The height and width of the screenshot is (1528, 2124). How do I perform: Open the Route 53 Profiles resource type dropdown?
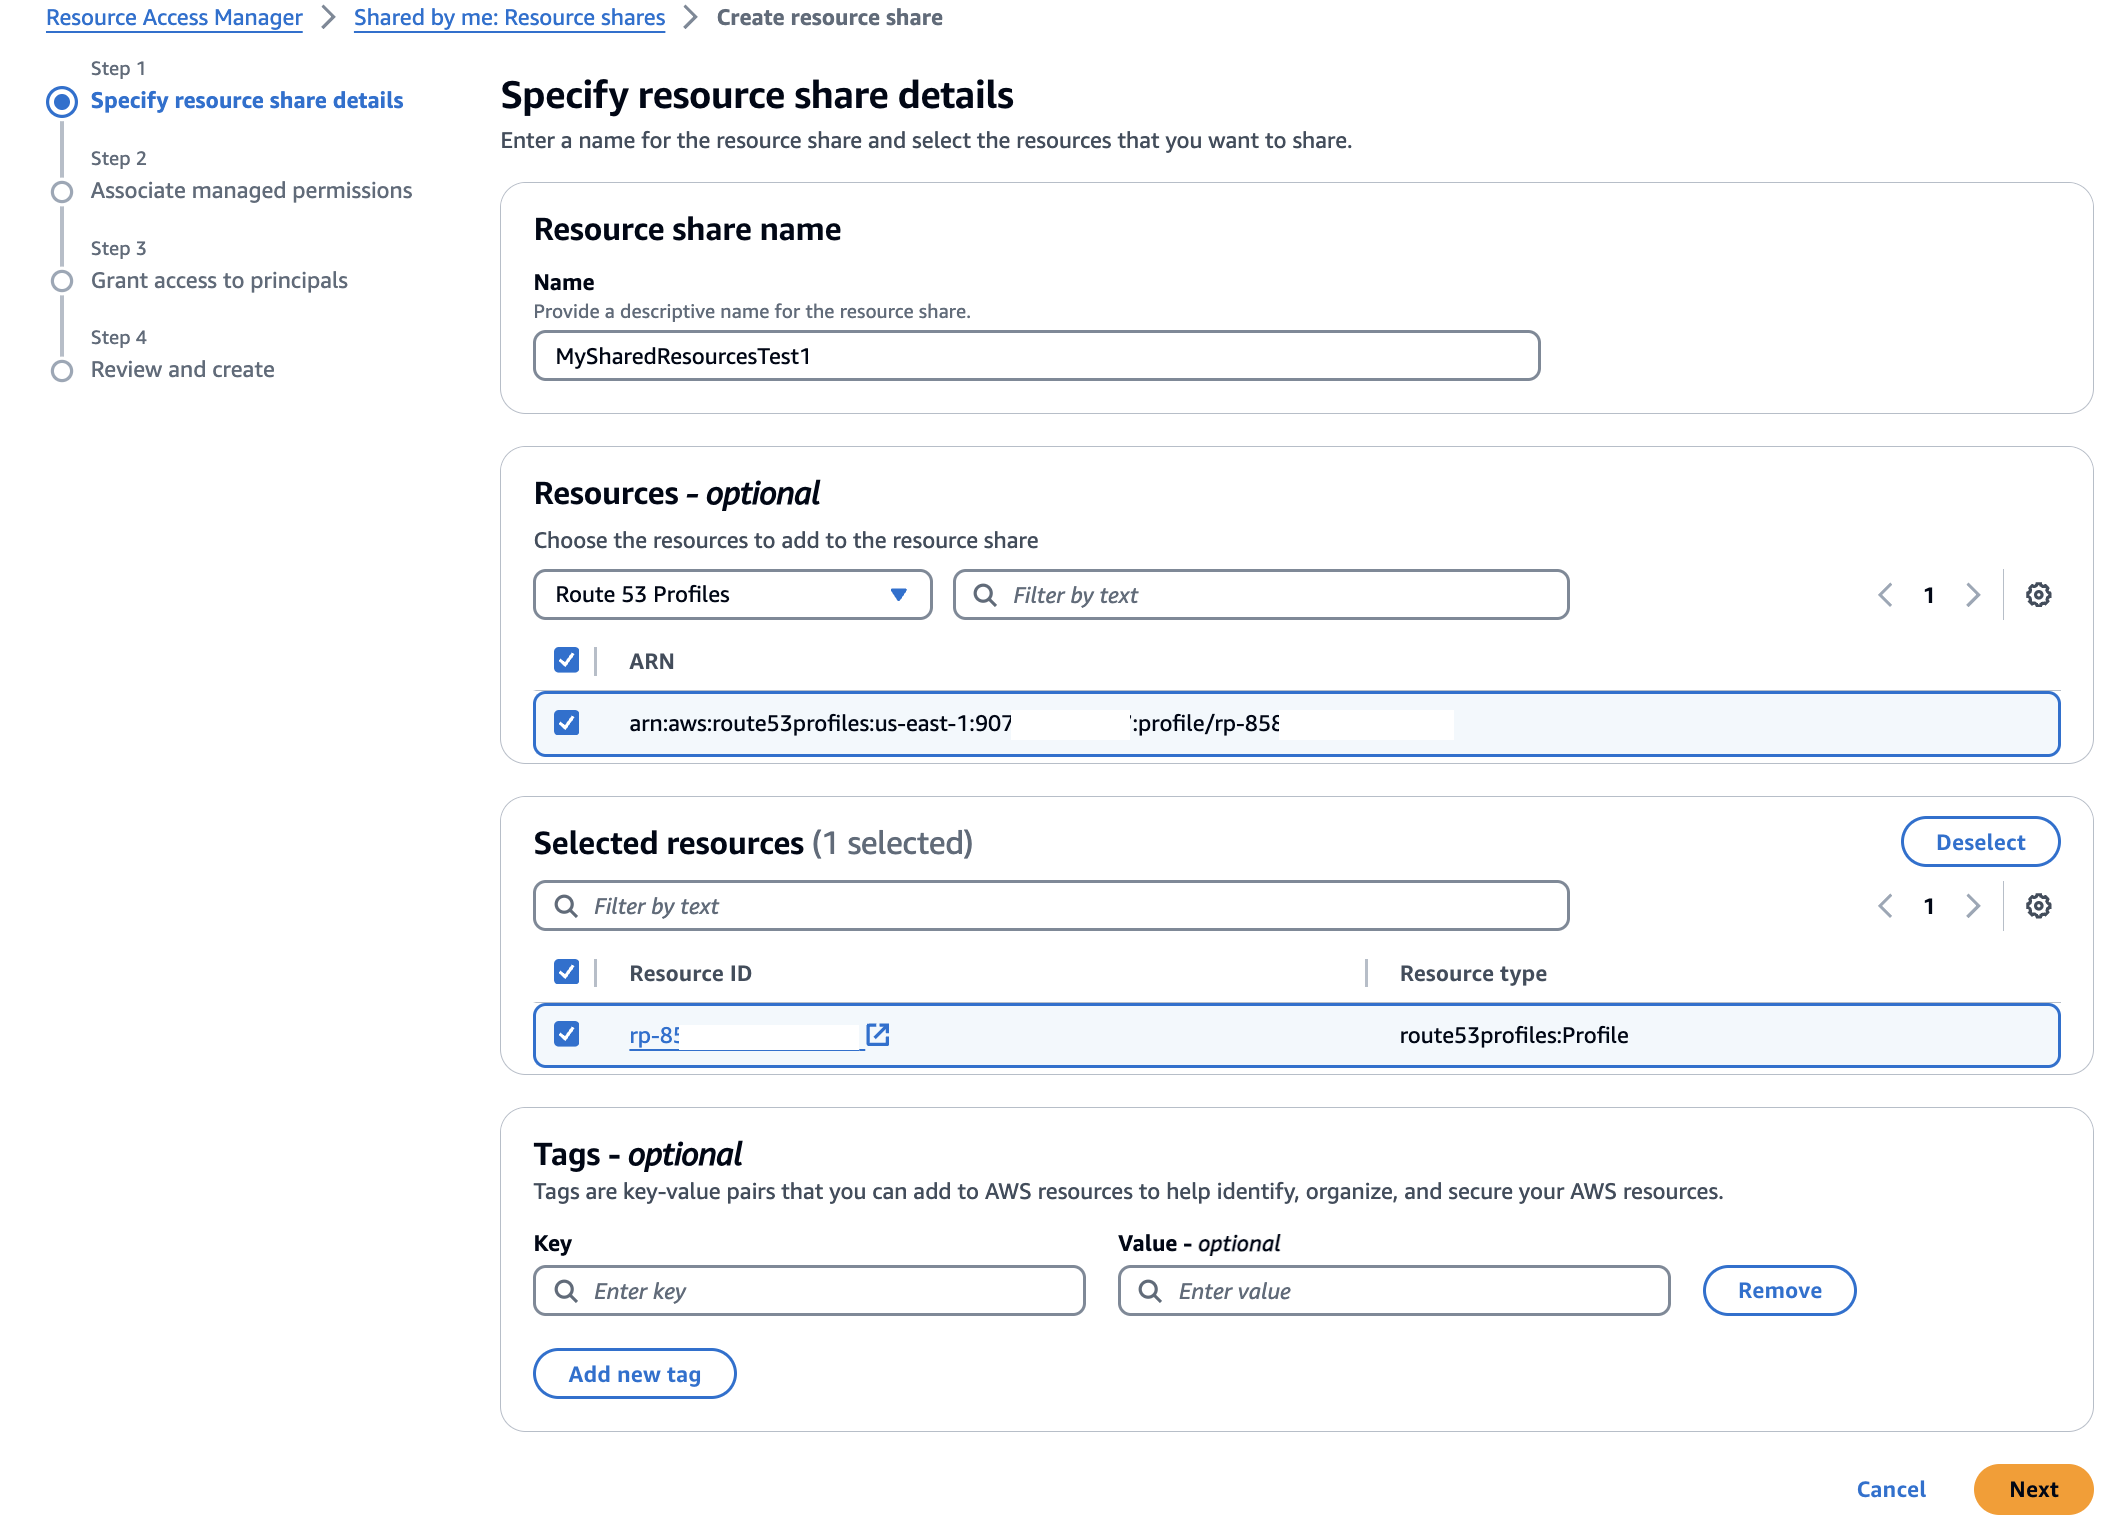pyautogui.click(x=732, y=595)
